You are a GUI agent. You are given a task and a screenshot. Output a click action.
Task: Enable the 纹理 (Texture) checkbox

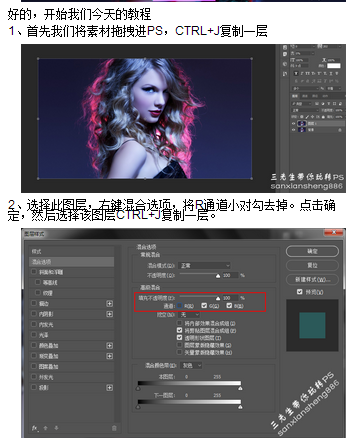pyautogui.click(x=38, y=293)
